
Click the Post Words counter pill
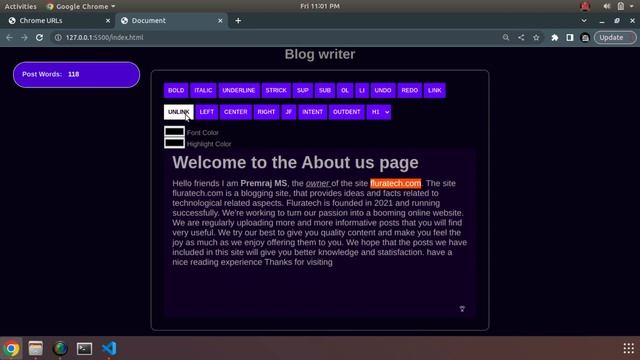click(76, 74)
